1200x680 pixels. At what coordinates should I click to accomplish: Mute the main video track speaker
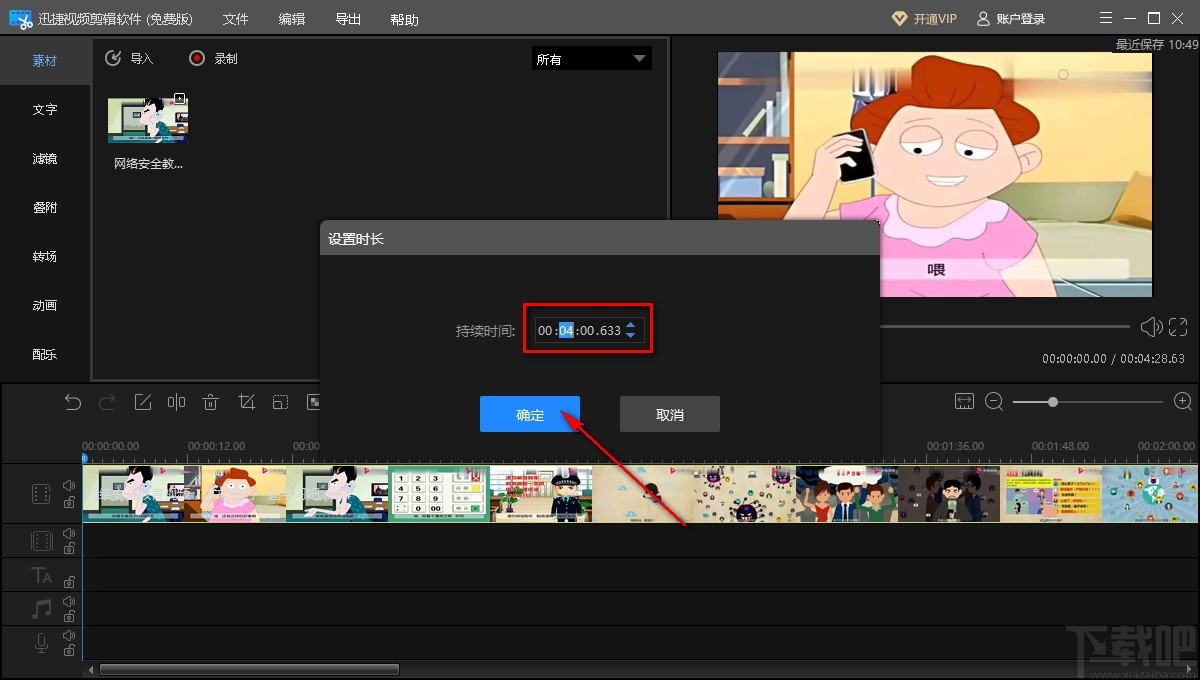coord(69,485)
